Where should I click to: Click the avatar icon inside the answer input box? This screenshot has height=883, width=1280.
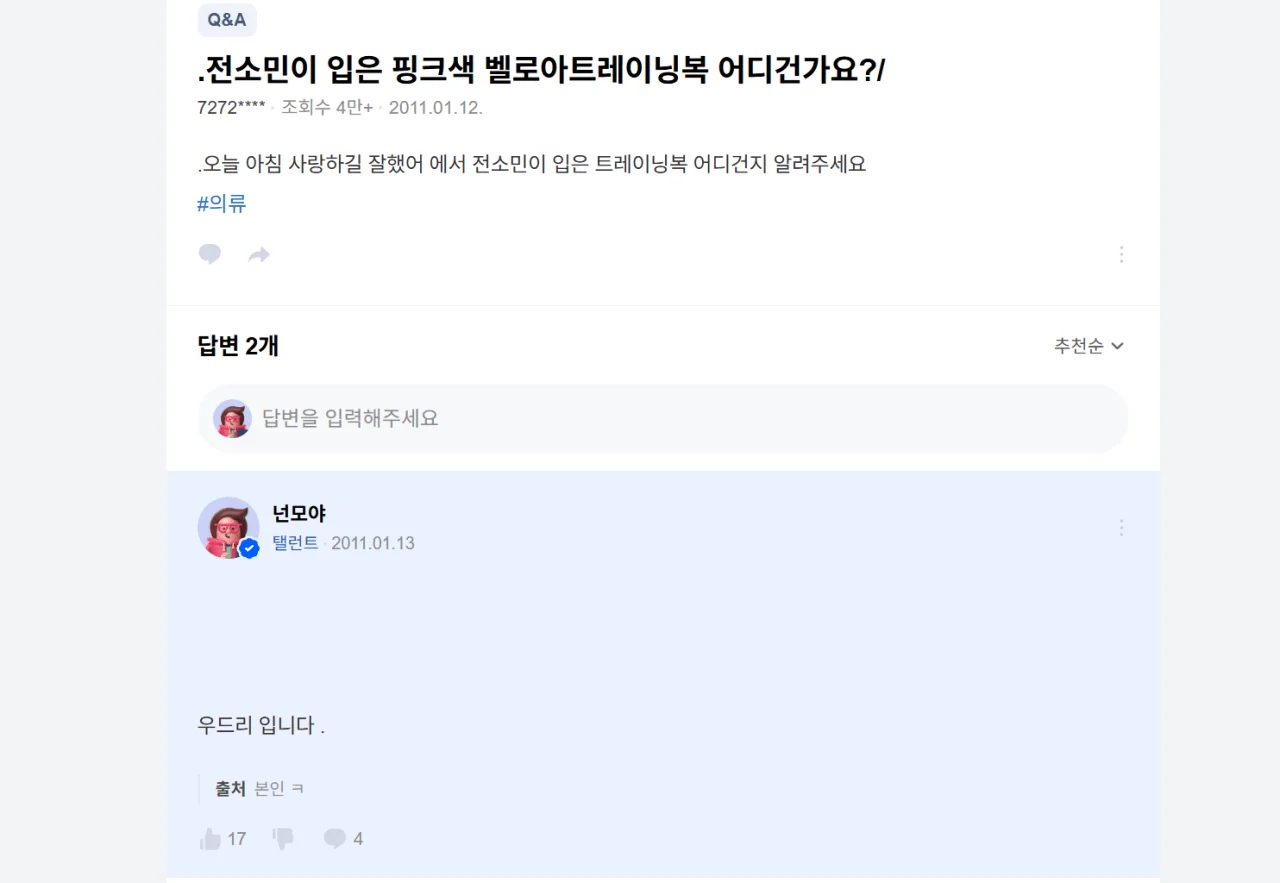click(x=233, y=418)
